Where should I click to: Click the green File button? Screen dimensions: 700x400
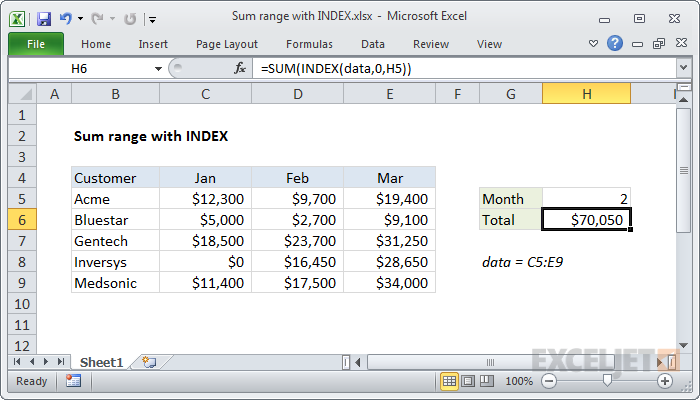[x=35, y=44]
